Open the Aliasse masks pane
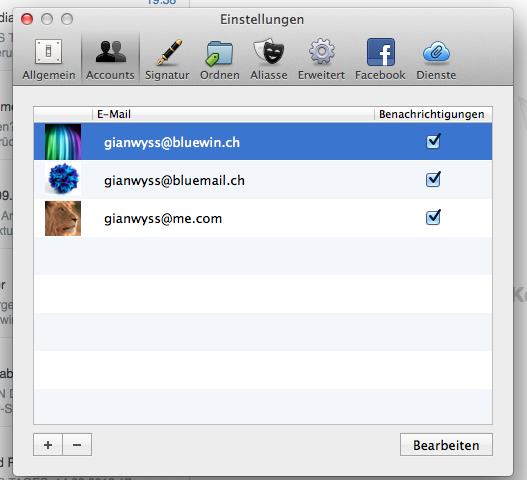527x480 pixels. click(269, 59)
